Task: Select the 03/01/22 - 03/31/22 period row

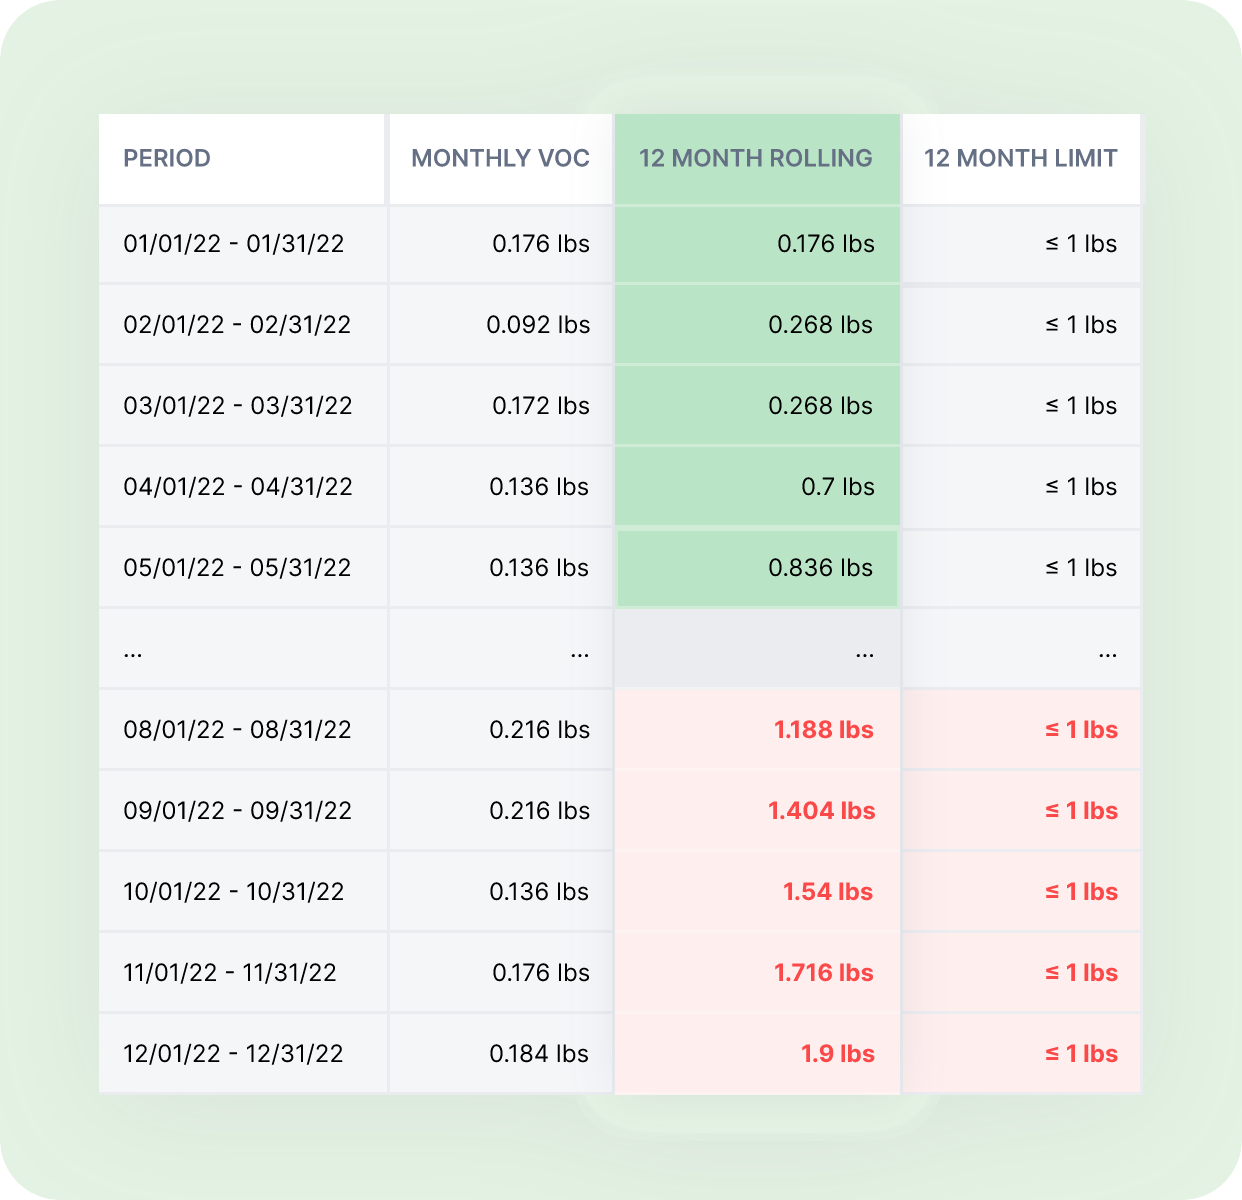Action: 238,406
